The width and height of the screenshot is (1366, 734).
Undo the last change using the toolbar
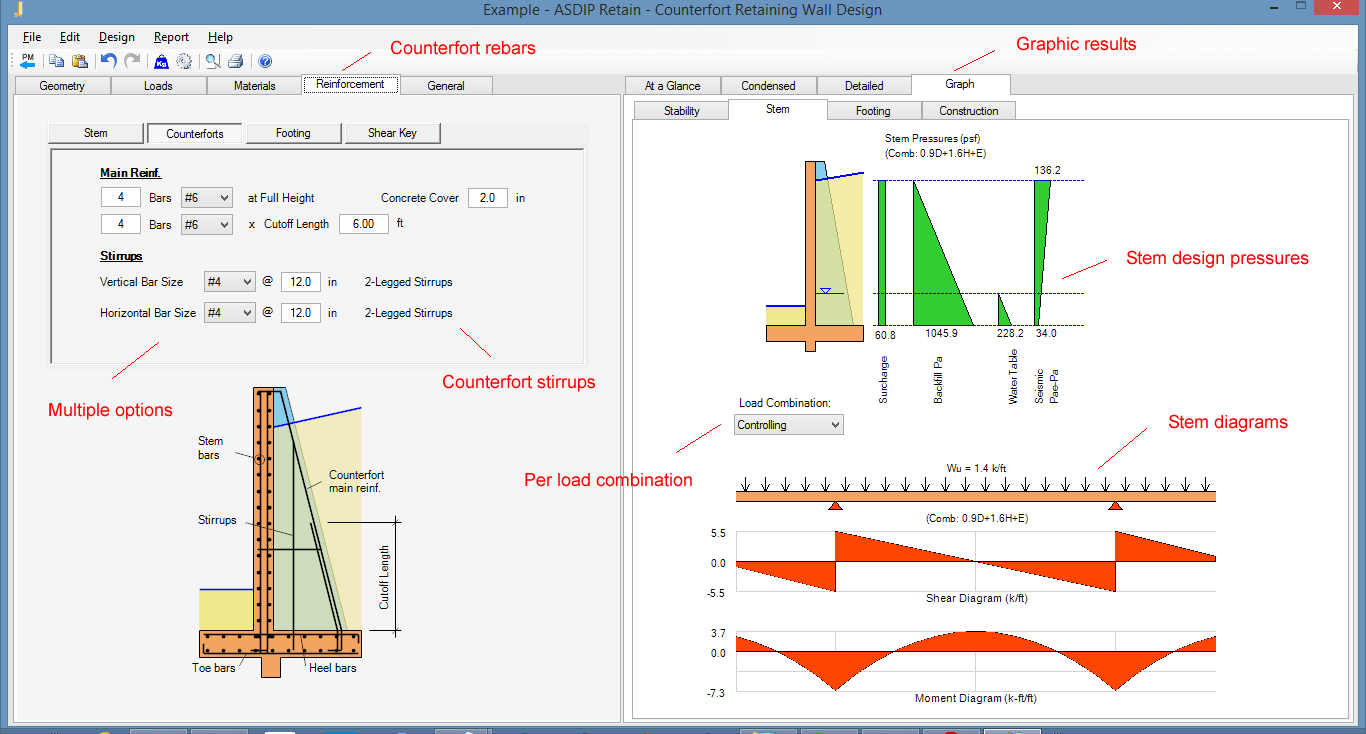pos(109,61)
